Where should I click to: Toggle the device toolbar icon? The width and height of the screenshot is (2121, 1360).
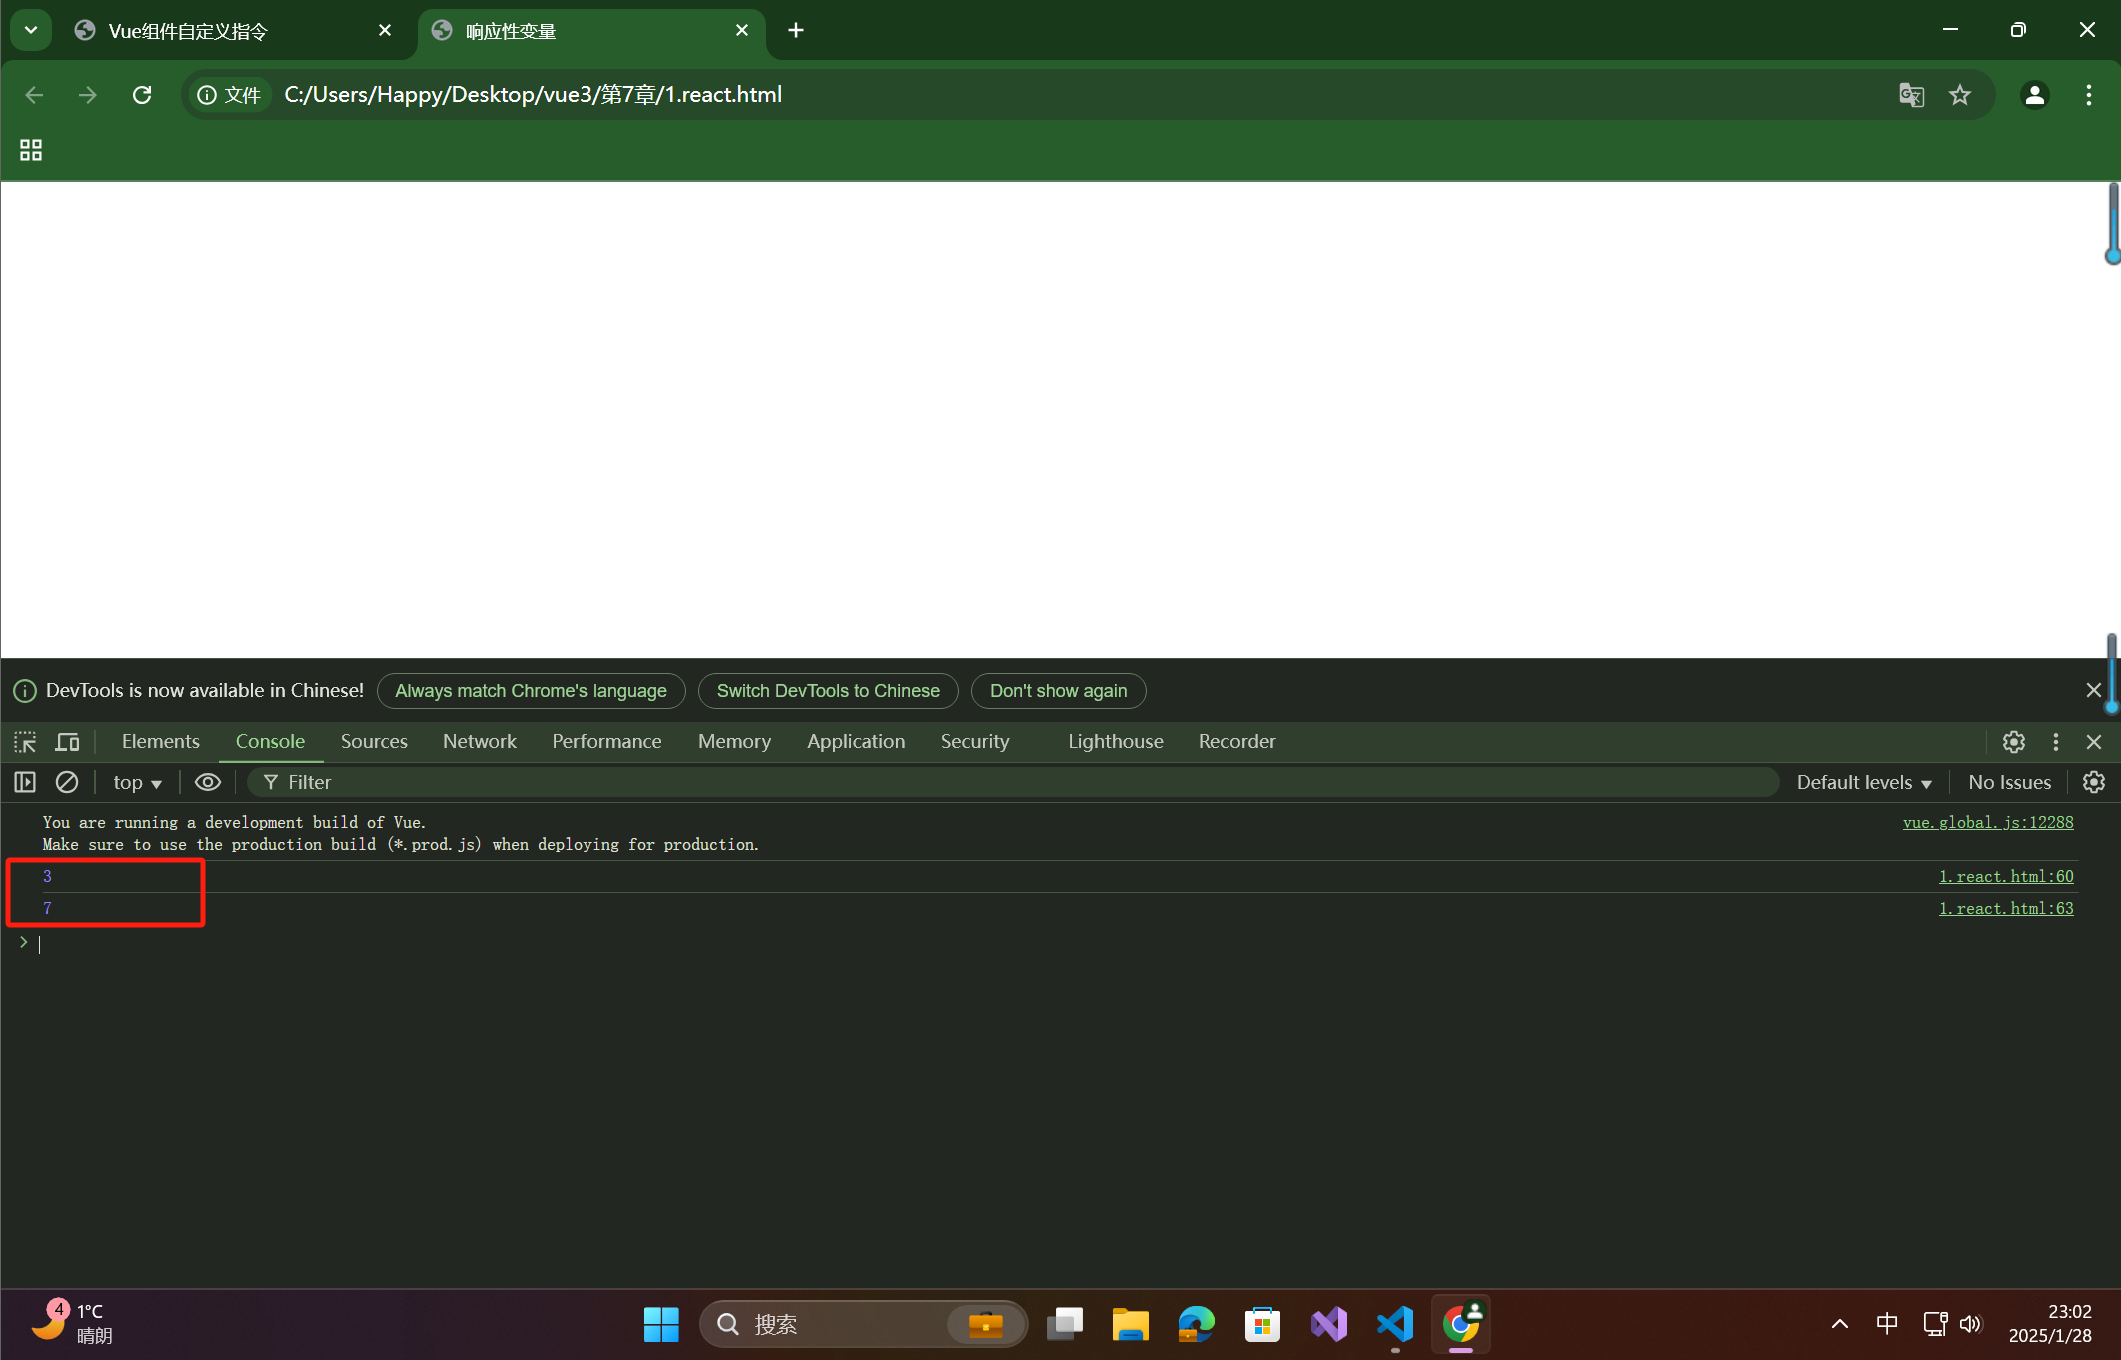click(67, 742)
